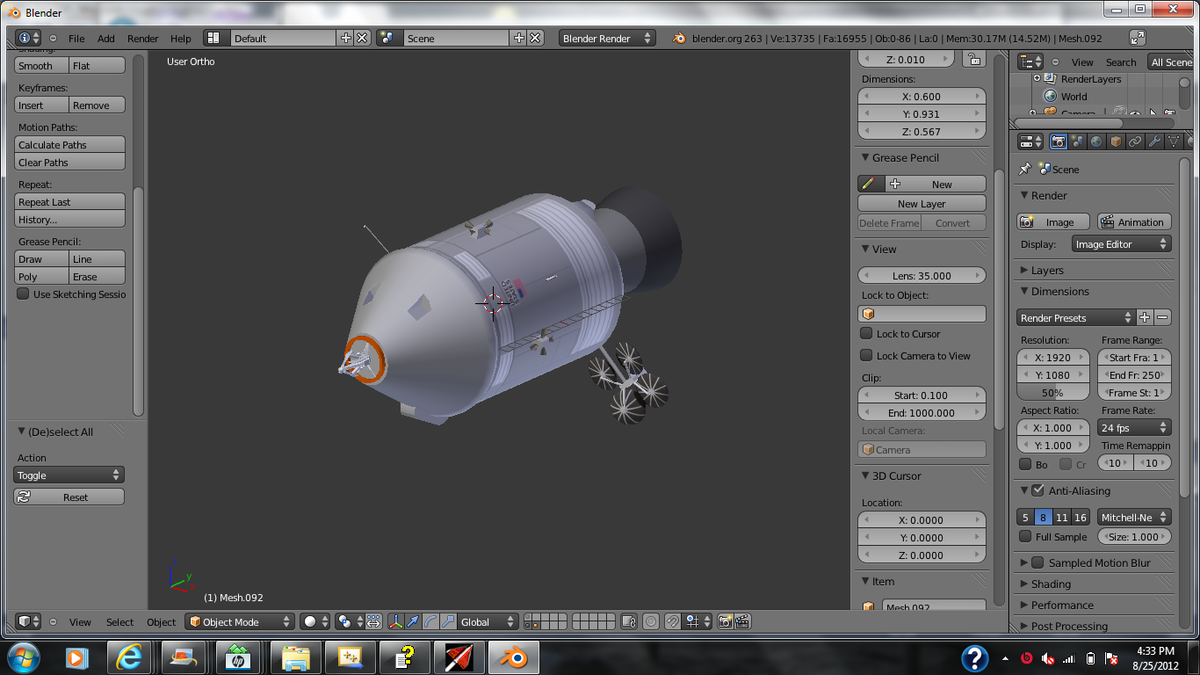Open the Blender Render engine dropdown
Viewport: 1200px width, 675px height.
606,38
